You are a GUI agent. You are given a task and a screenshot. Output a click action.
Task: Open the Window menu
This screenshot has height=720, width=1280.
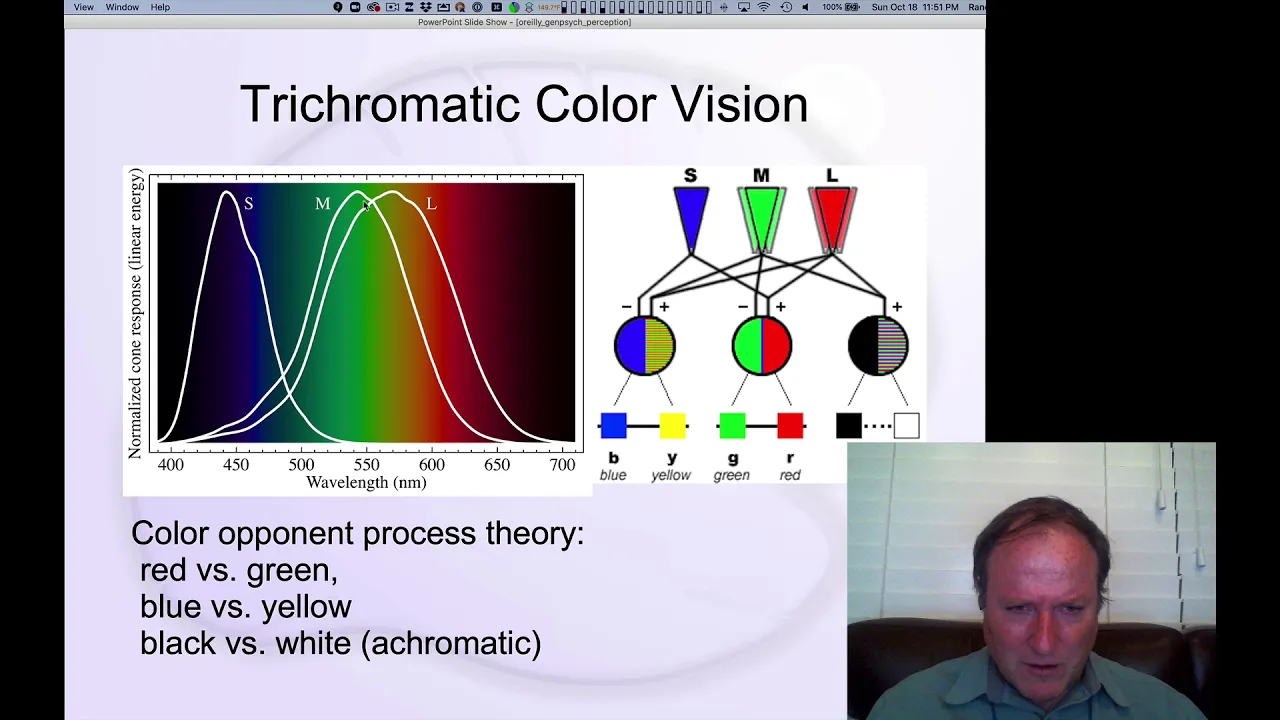(x=122, y=7)
